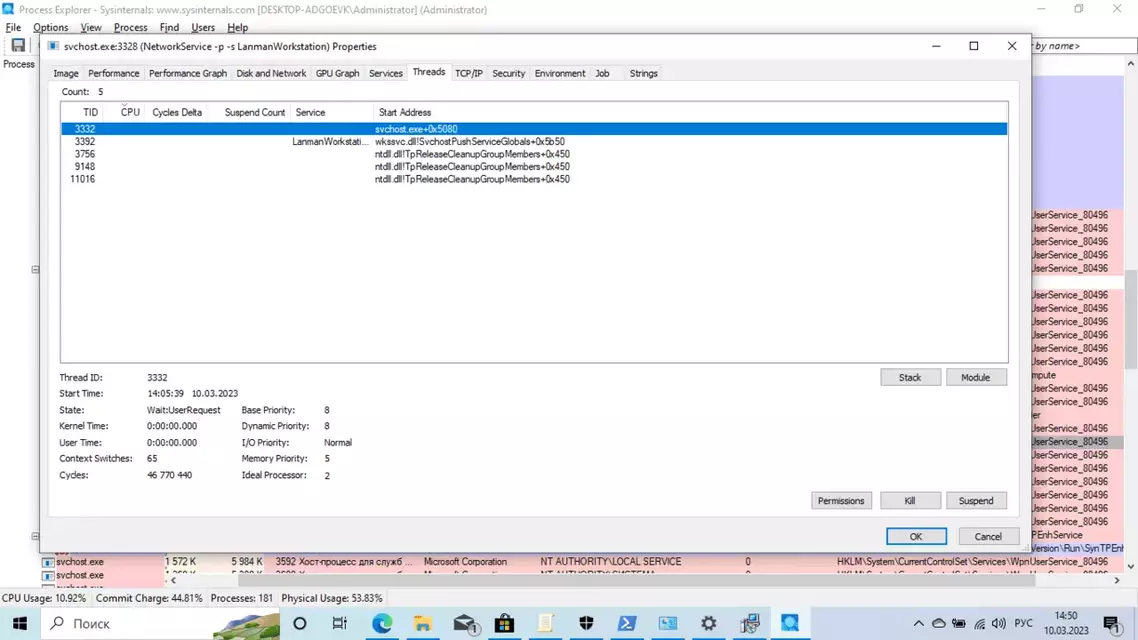1138x640 pixels.
Task: Open network Wi-Fi tray icon
Action: click(979, 623)
